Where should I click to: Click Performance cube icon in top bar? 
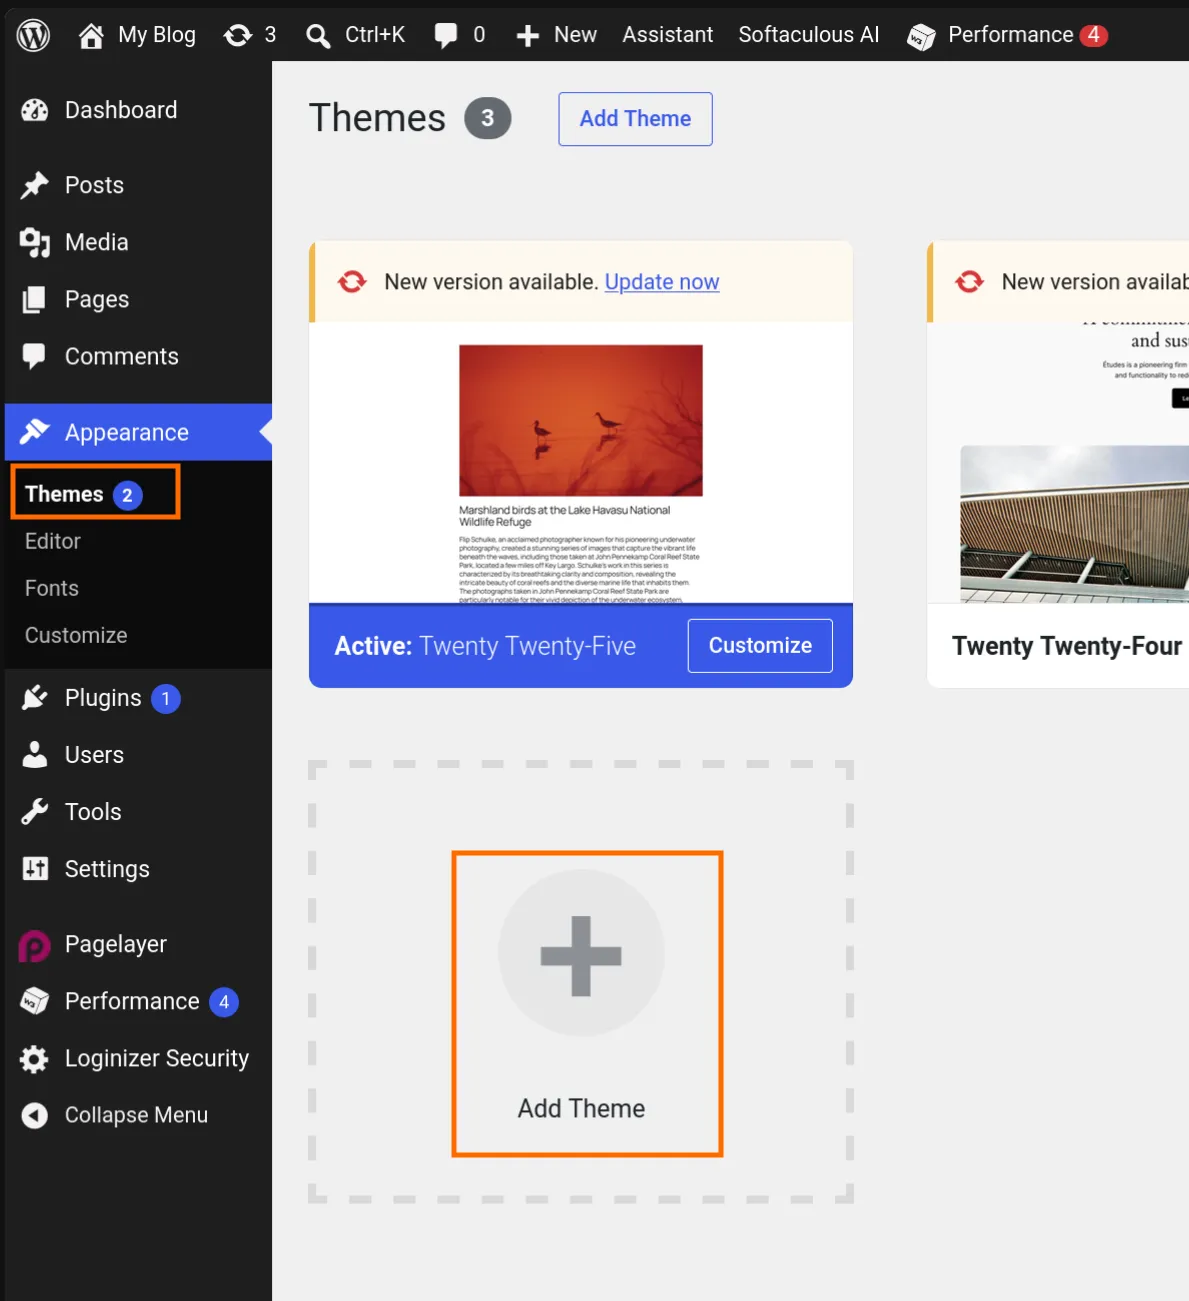coord(921,37)
